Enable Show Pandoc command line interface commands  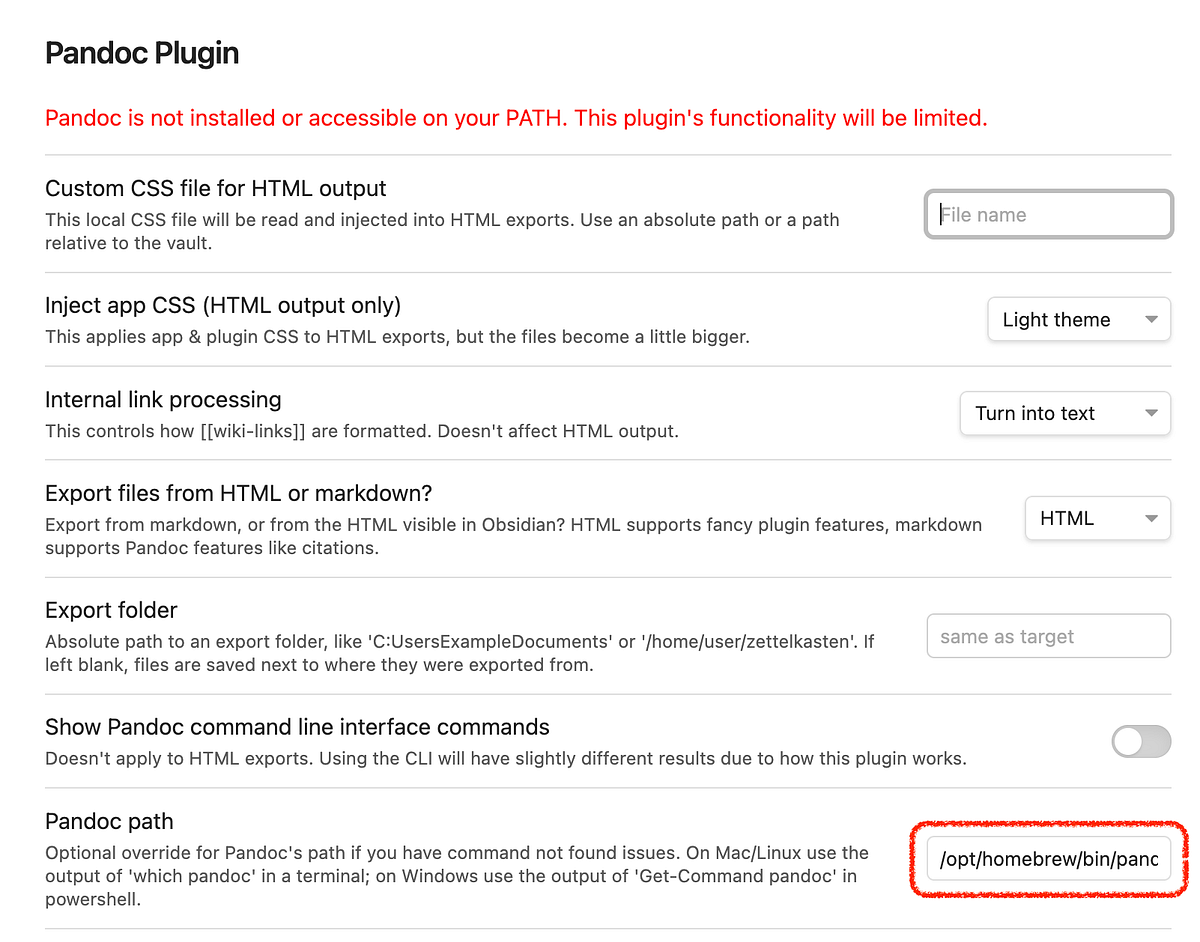(x=1141, y=742)
